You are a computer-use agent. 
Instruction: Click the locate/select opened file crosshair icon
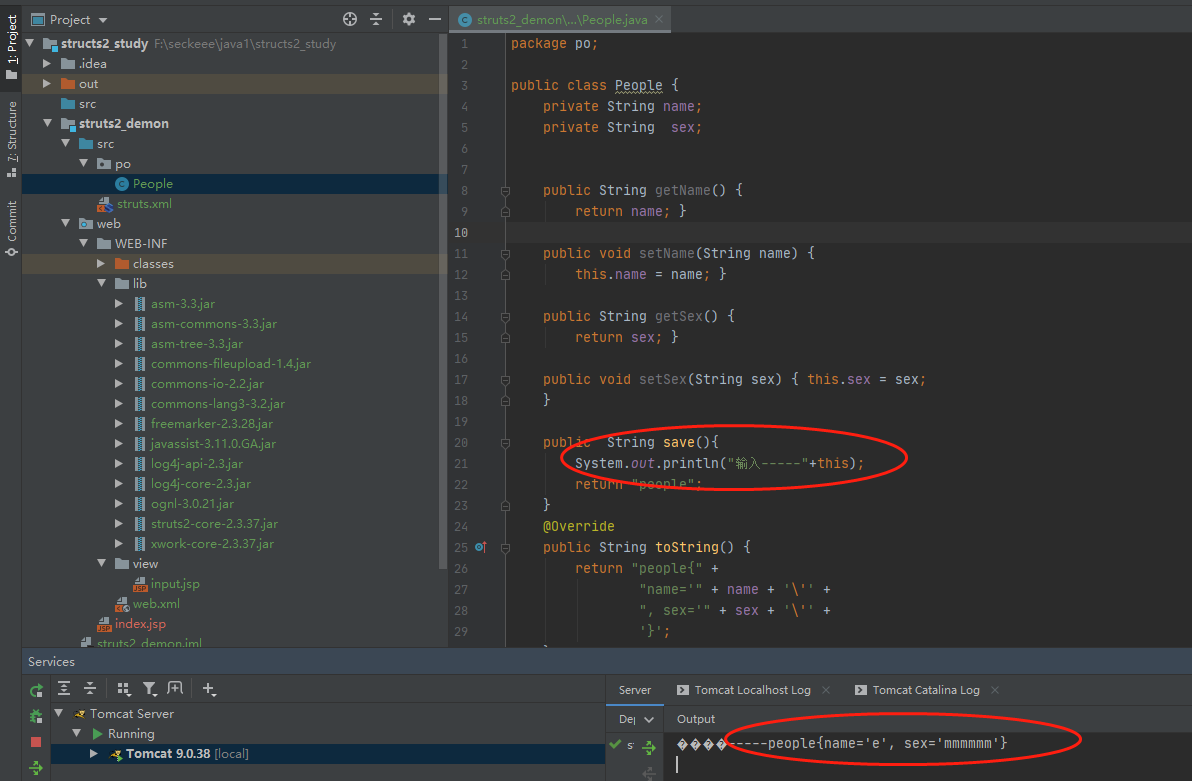click(x=350, y=19)
